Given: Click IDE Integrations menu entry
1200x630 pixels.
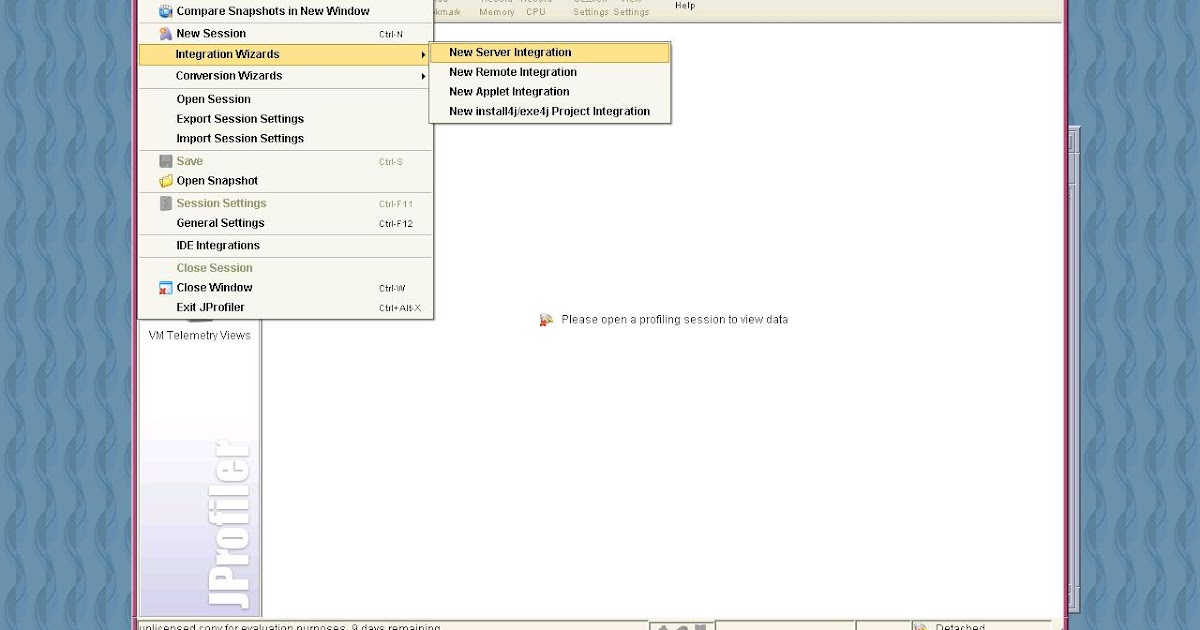Looking at the screenshot, I should coord(218,245).
